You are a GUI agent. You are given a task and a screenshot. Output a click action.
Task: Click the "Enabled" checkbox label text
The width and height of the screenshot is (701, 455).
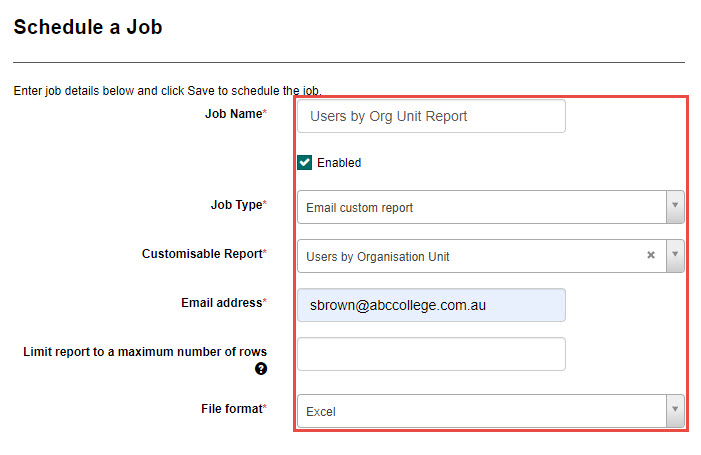(x=339, y=163)
